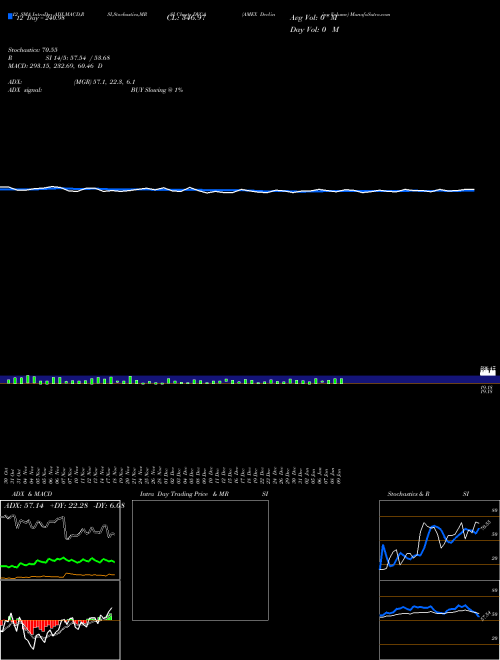
Task: Click the 'Intra Day Trading Price & MR' title
Action: [x=184, y=494]
